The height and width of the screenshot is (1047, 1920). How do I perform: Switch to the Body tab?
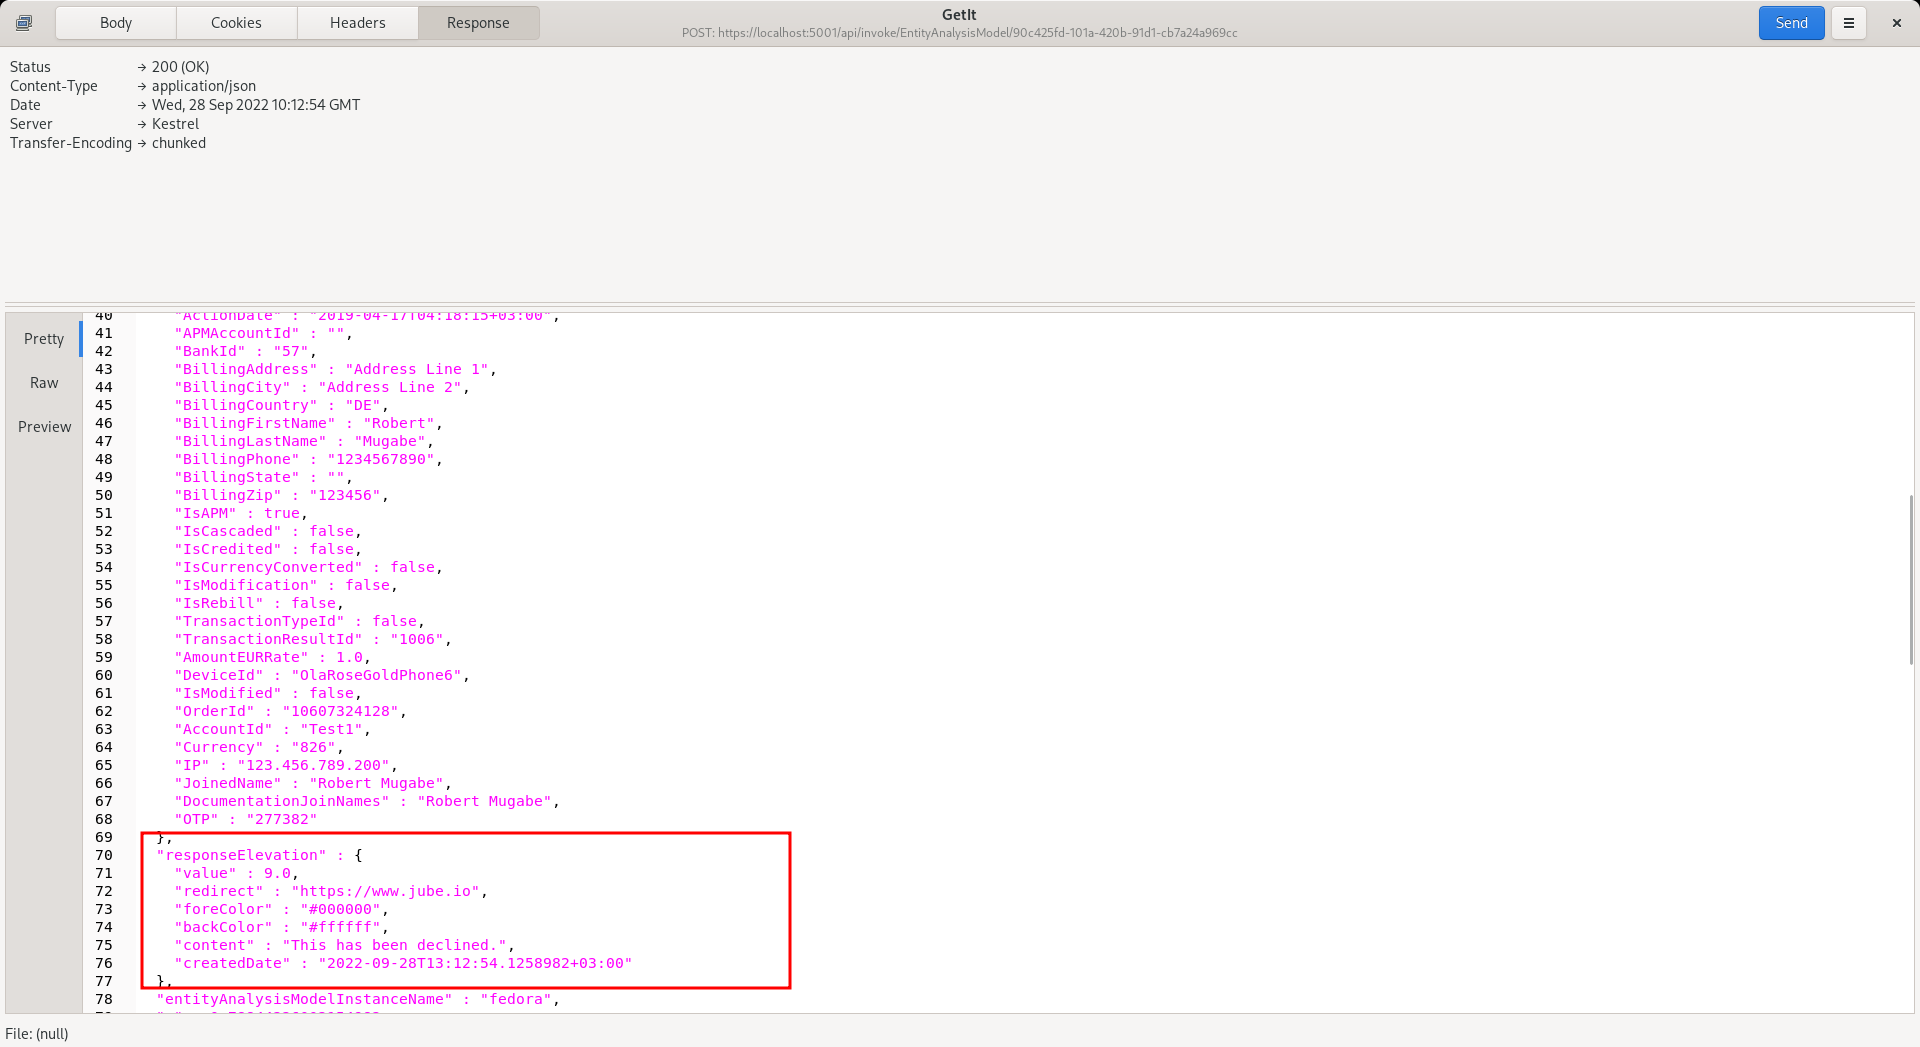click(x=116, y=23)
